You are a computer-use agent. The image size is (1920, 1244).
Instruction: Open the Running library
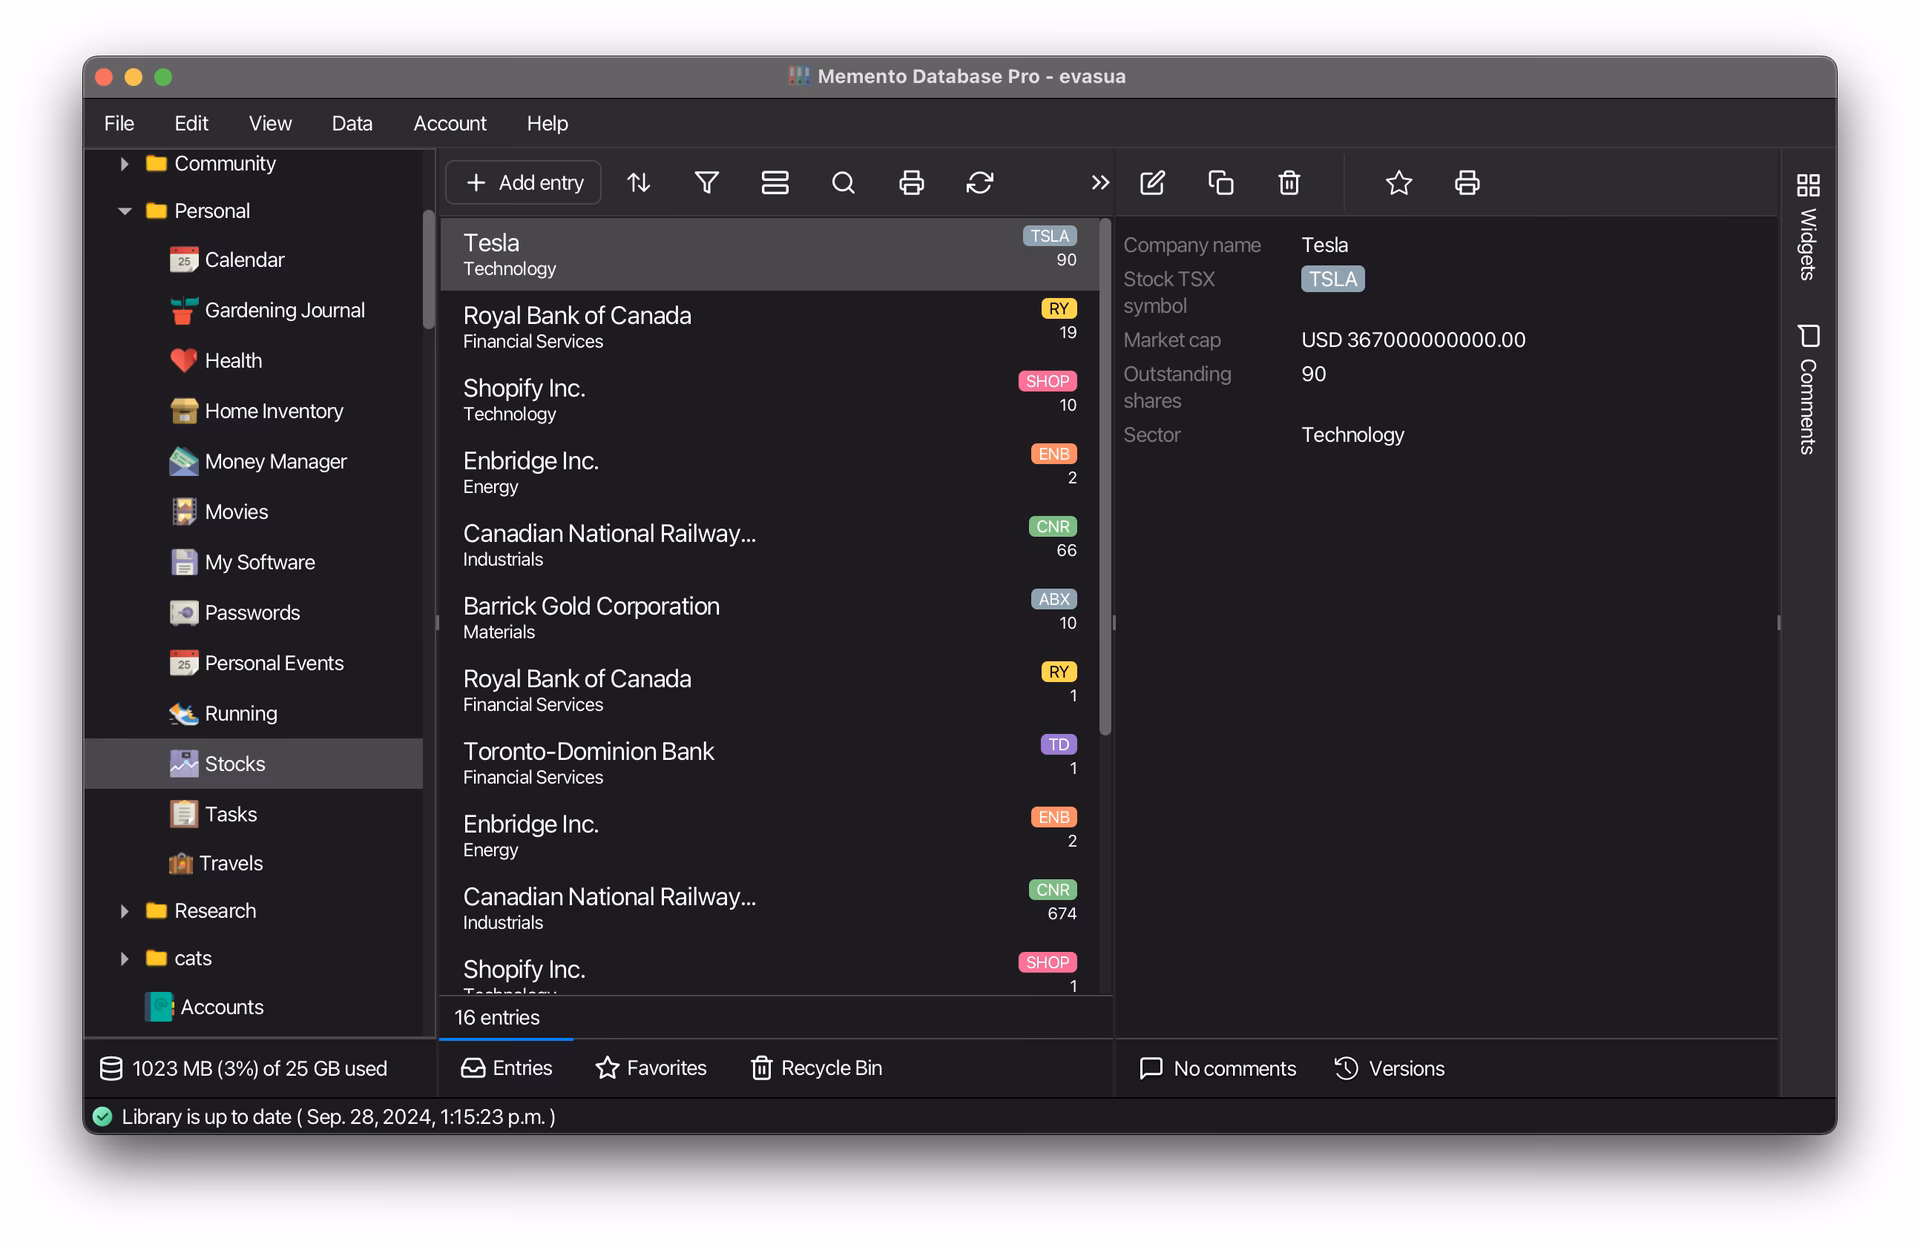[223, 713]
